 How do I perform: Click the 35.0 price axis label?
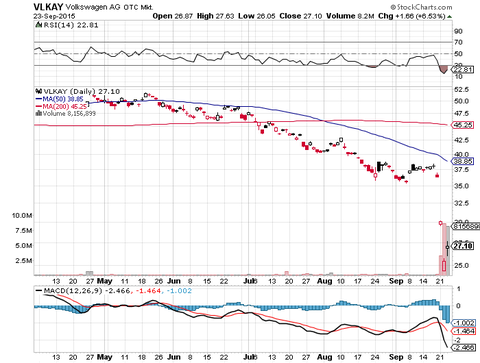pos(461,186)
